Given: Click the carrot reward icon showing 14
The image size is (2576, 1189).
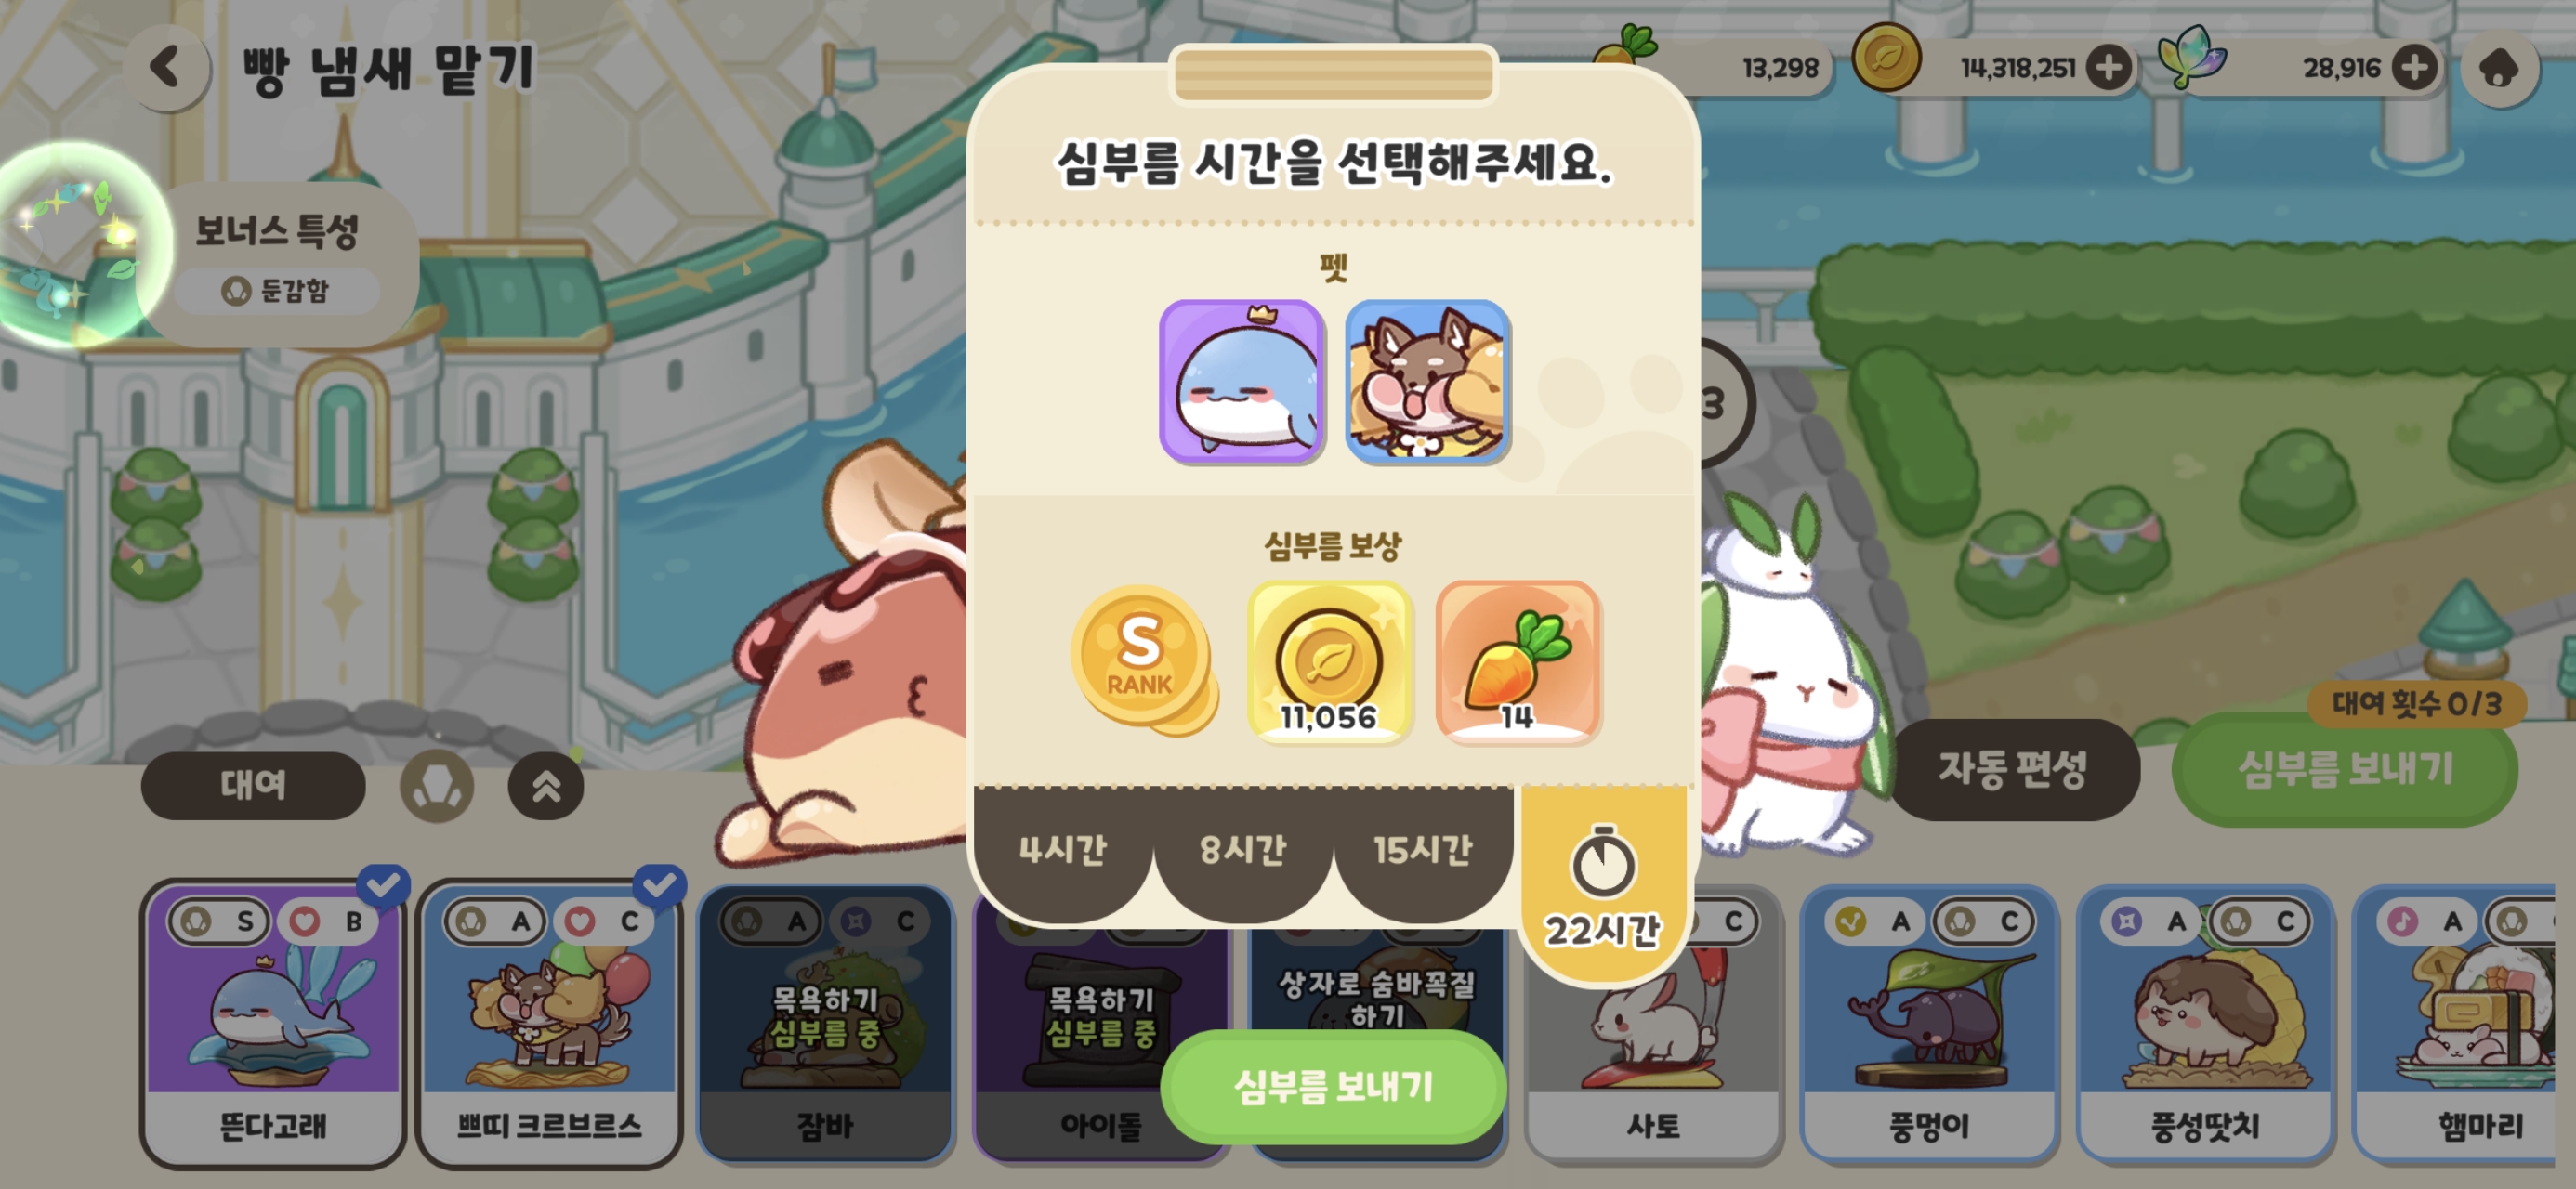Looking at the screenshot, I should [x=1517, y=662].
